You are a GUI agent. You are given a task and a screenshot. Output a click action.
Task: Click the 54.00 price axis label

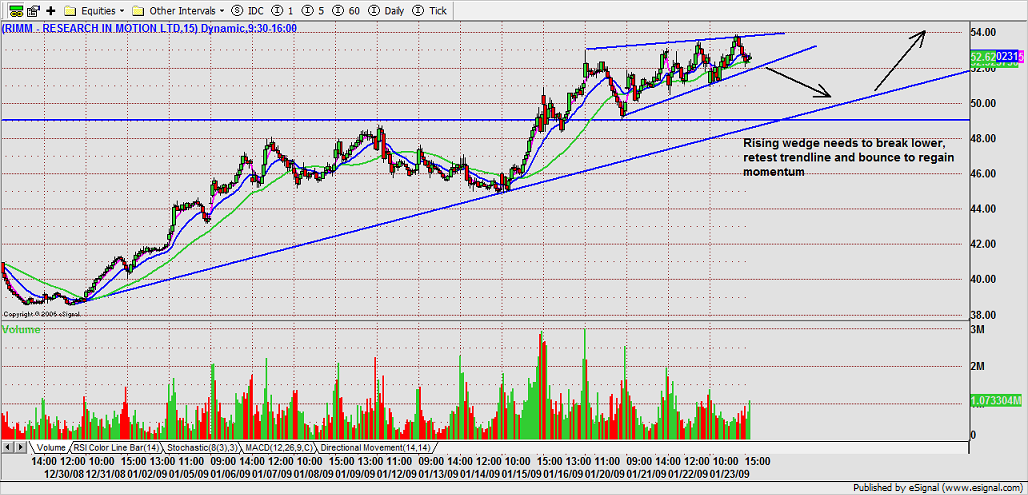point(983,32)
